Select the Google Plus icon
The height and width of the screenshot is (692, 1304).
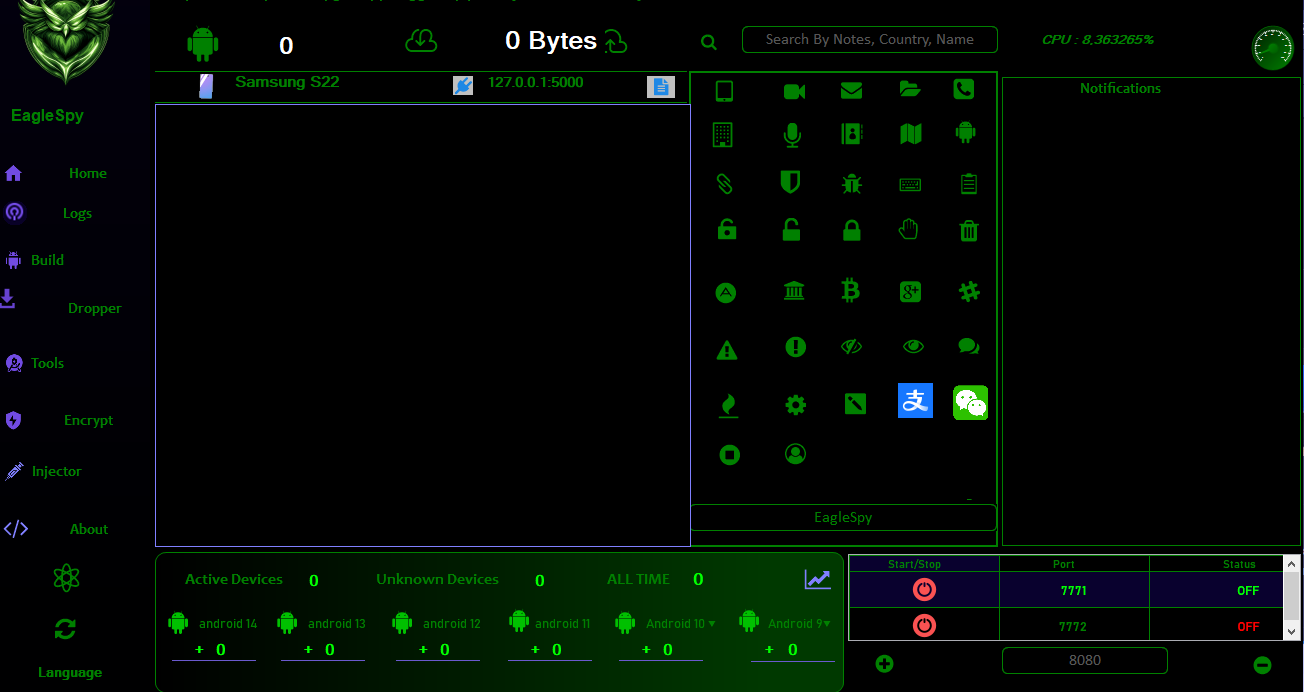tap(910, 292)
